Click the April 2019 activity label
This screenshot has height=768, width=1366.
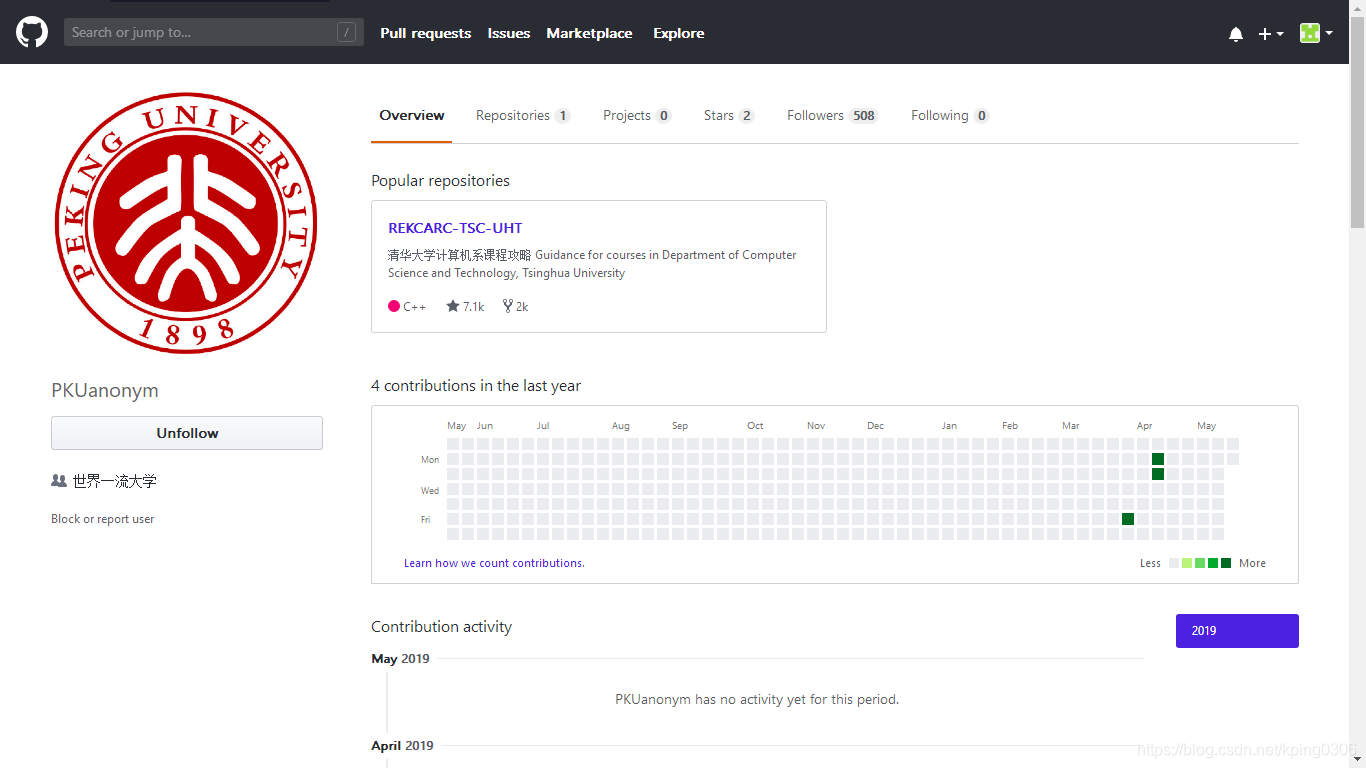[402, 745]
